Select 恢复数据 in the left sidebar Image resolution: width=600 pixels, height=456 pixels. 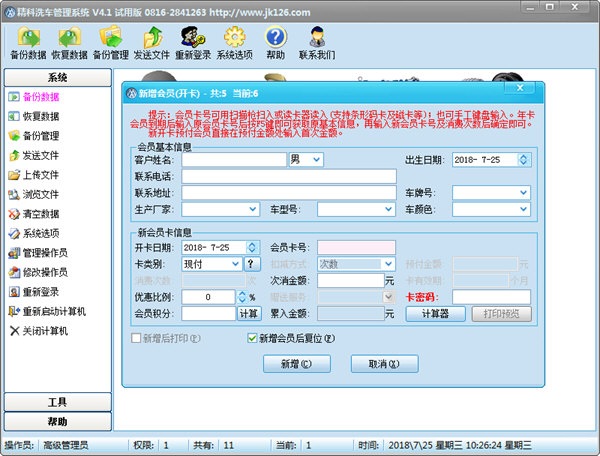click(x=34, y=116)
